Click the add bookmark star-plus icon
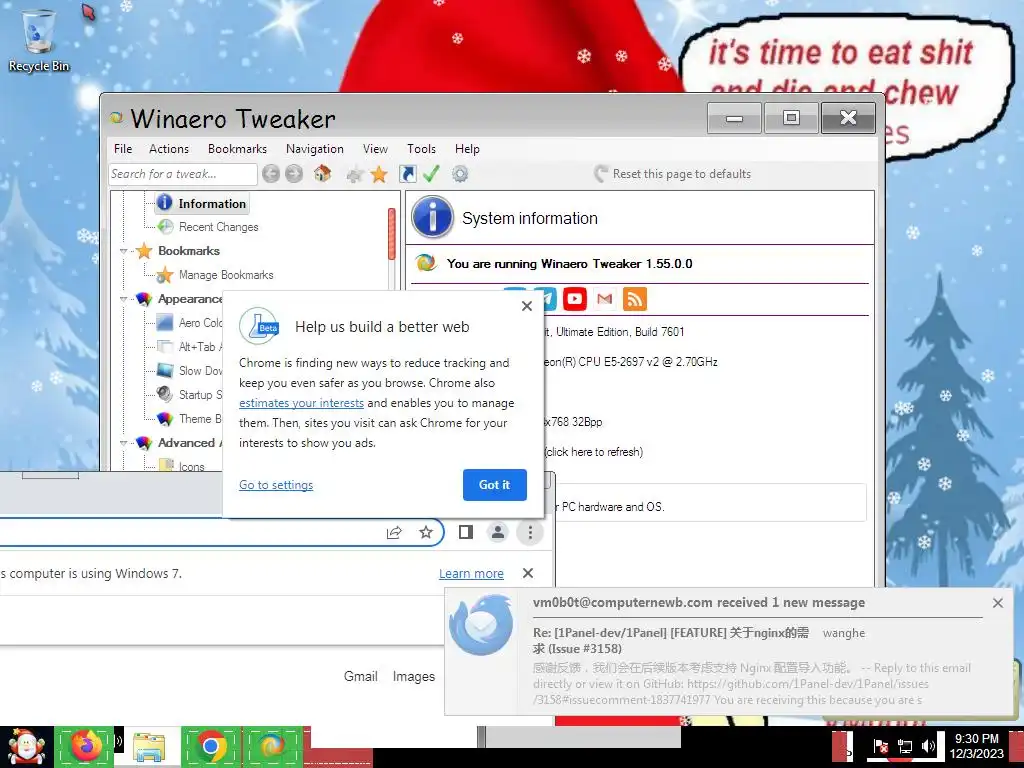Image resolution: width=1024 pixels, height=768 pixels. (x=355, y=174)
